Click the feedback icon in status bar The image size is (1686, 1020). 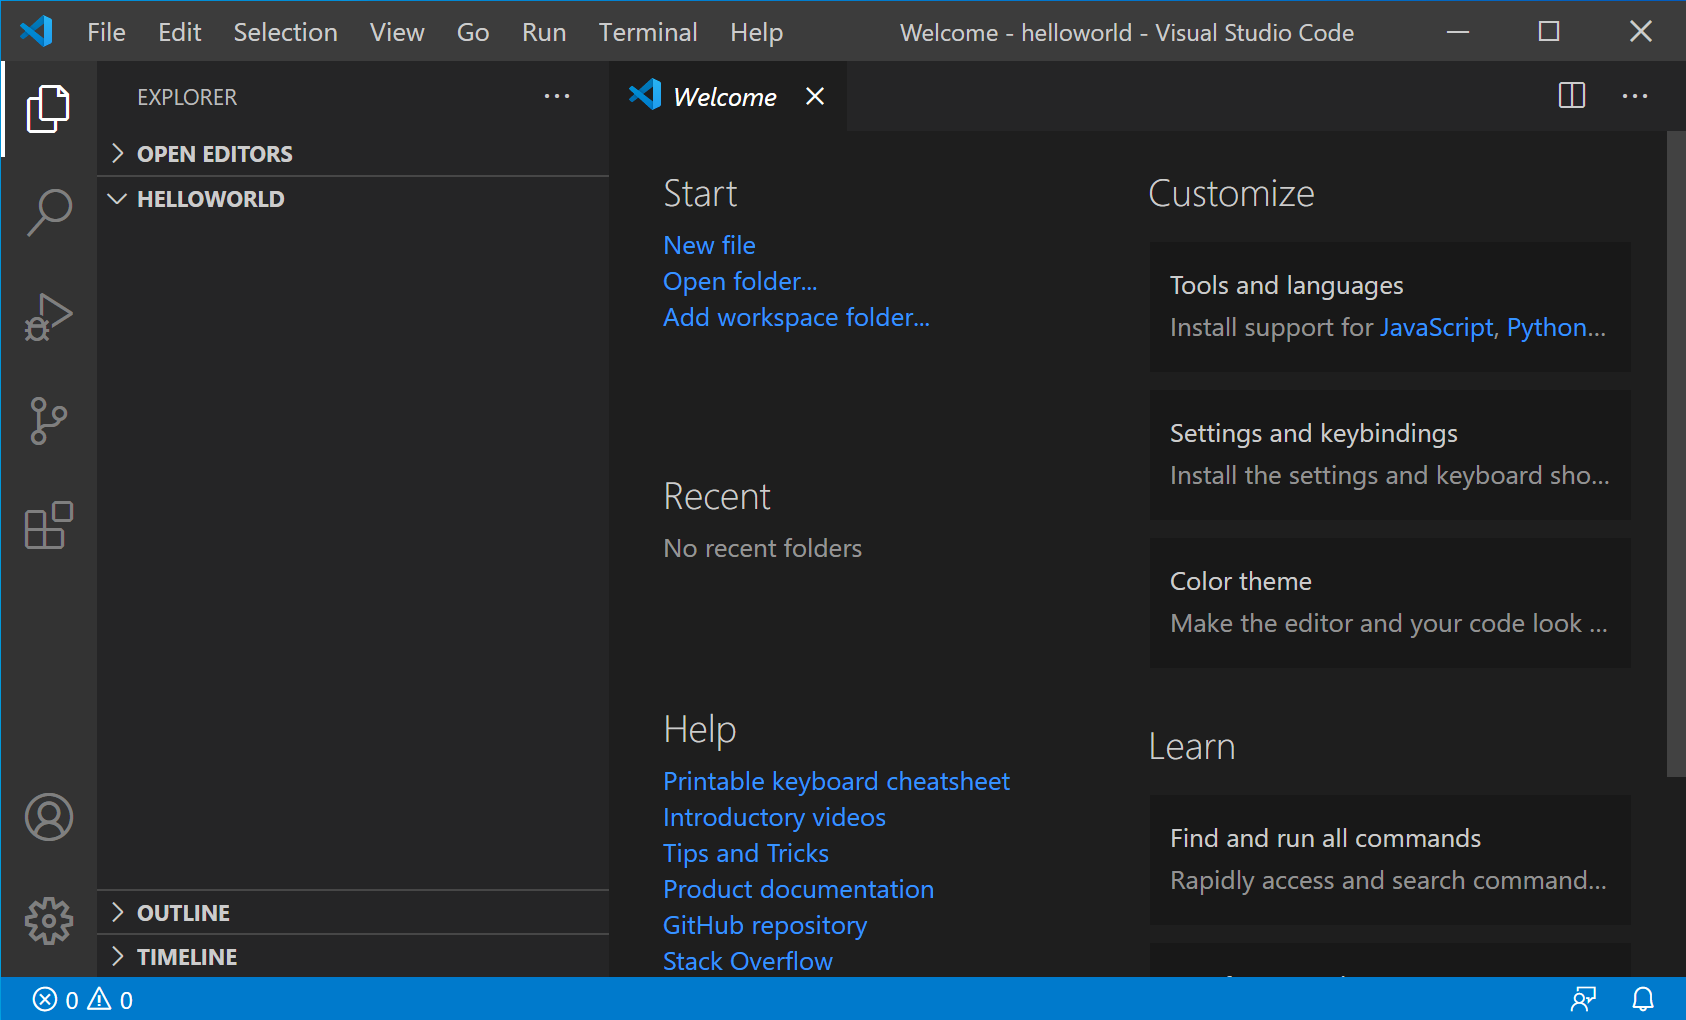click(1583, 999)
